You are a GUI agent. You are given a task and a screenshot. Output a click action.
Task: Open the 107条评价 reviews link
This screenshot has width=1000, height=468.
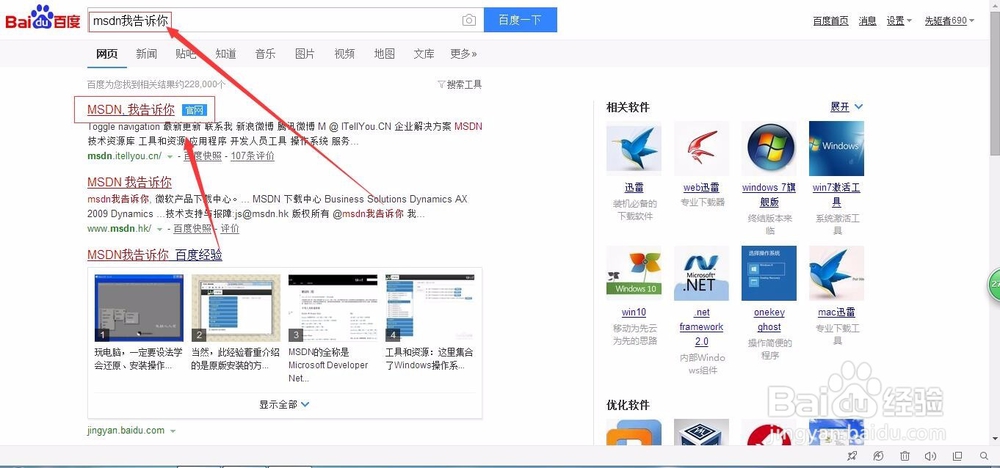(253, 156)
